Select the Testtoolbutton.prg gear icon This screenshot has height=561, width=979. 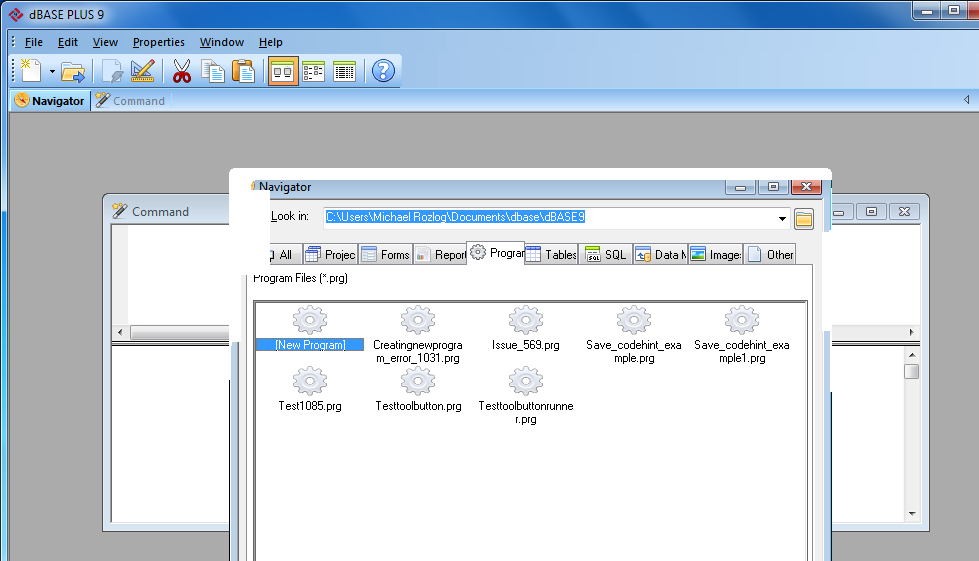click(418, 381)
